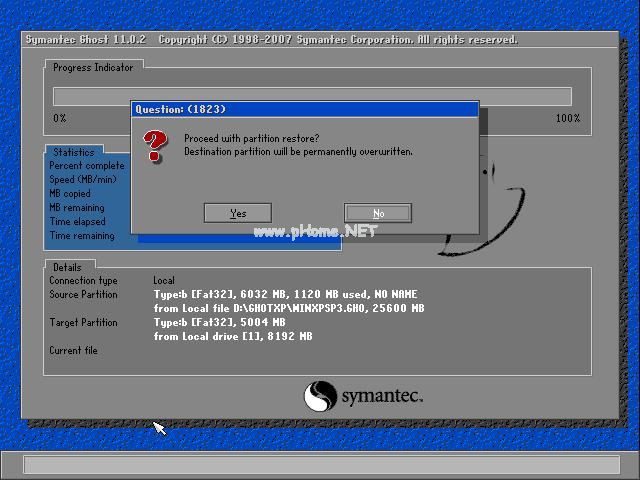Screen dimensions: 640x480
Task: Click the Time remaining statistic label
Action: [82, 236]
